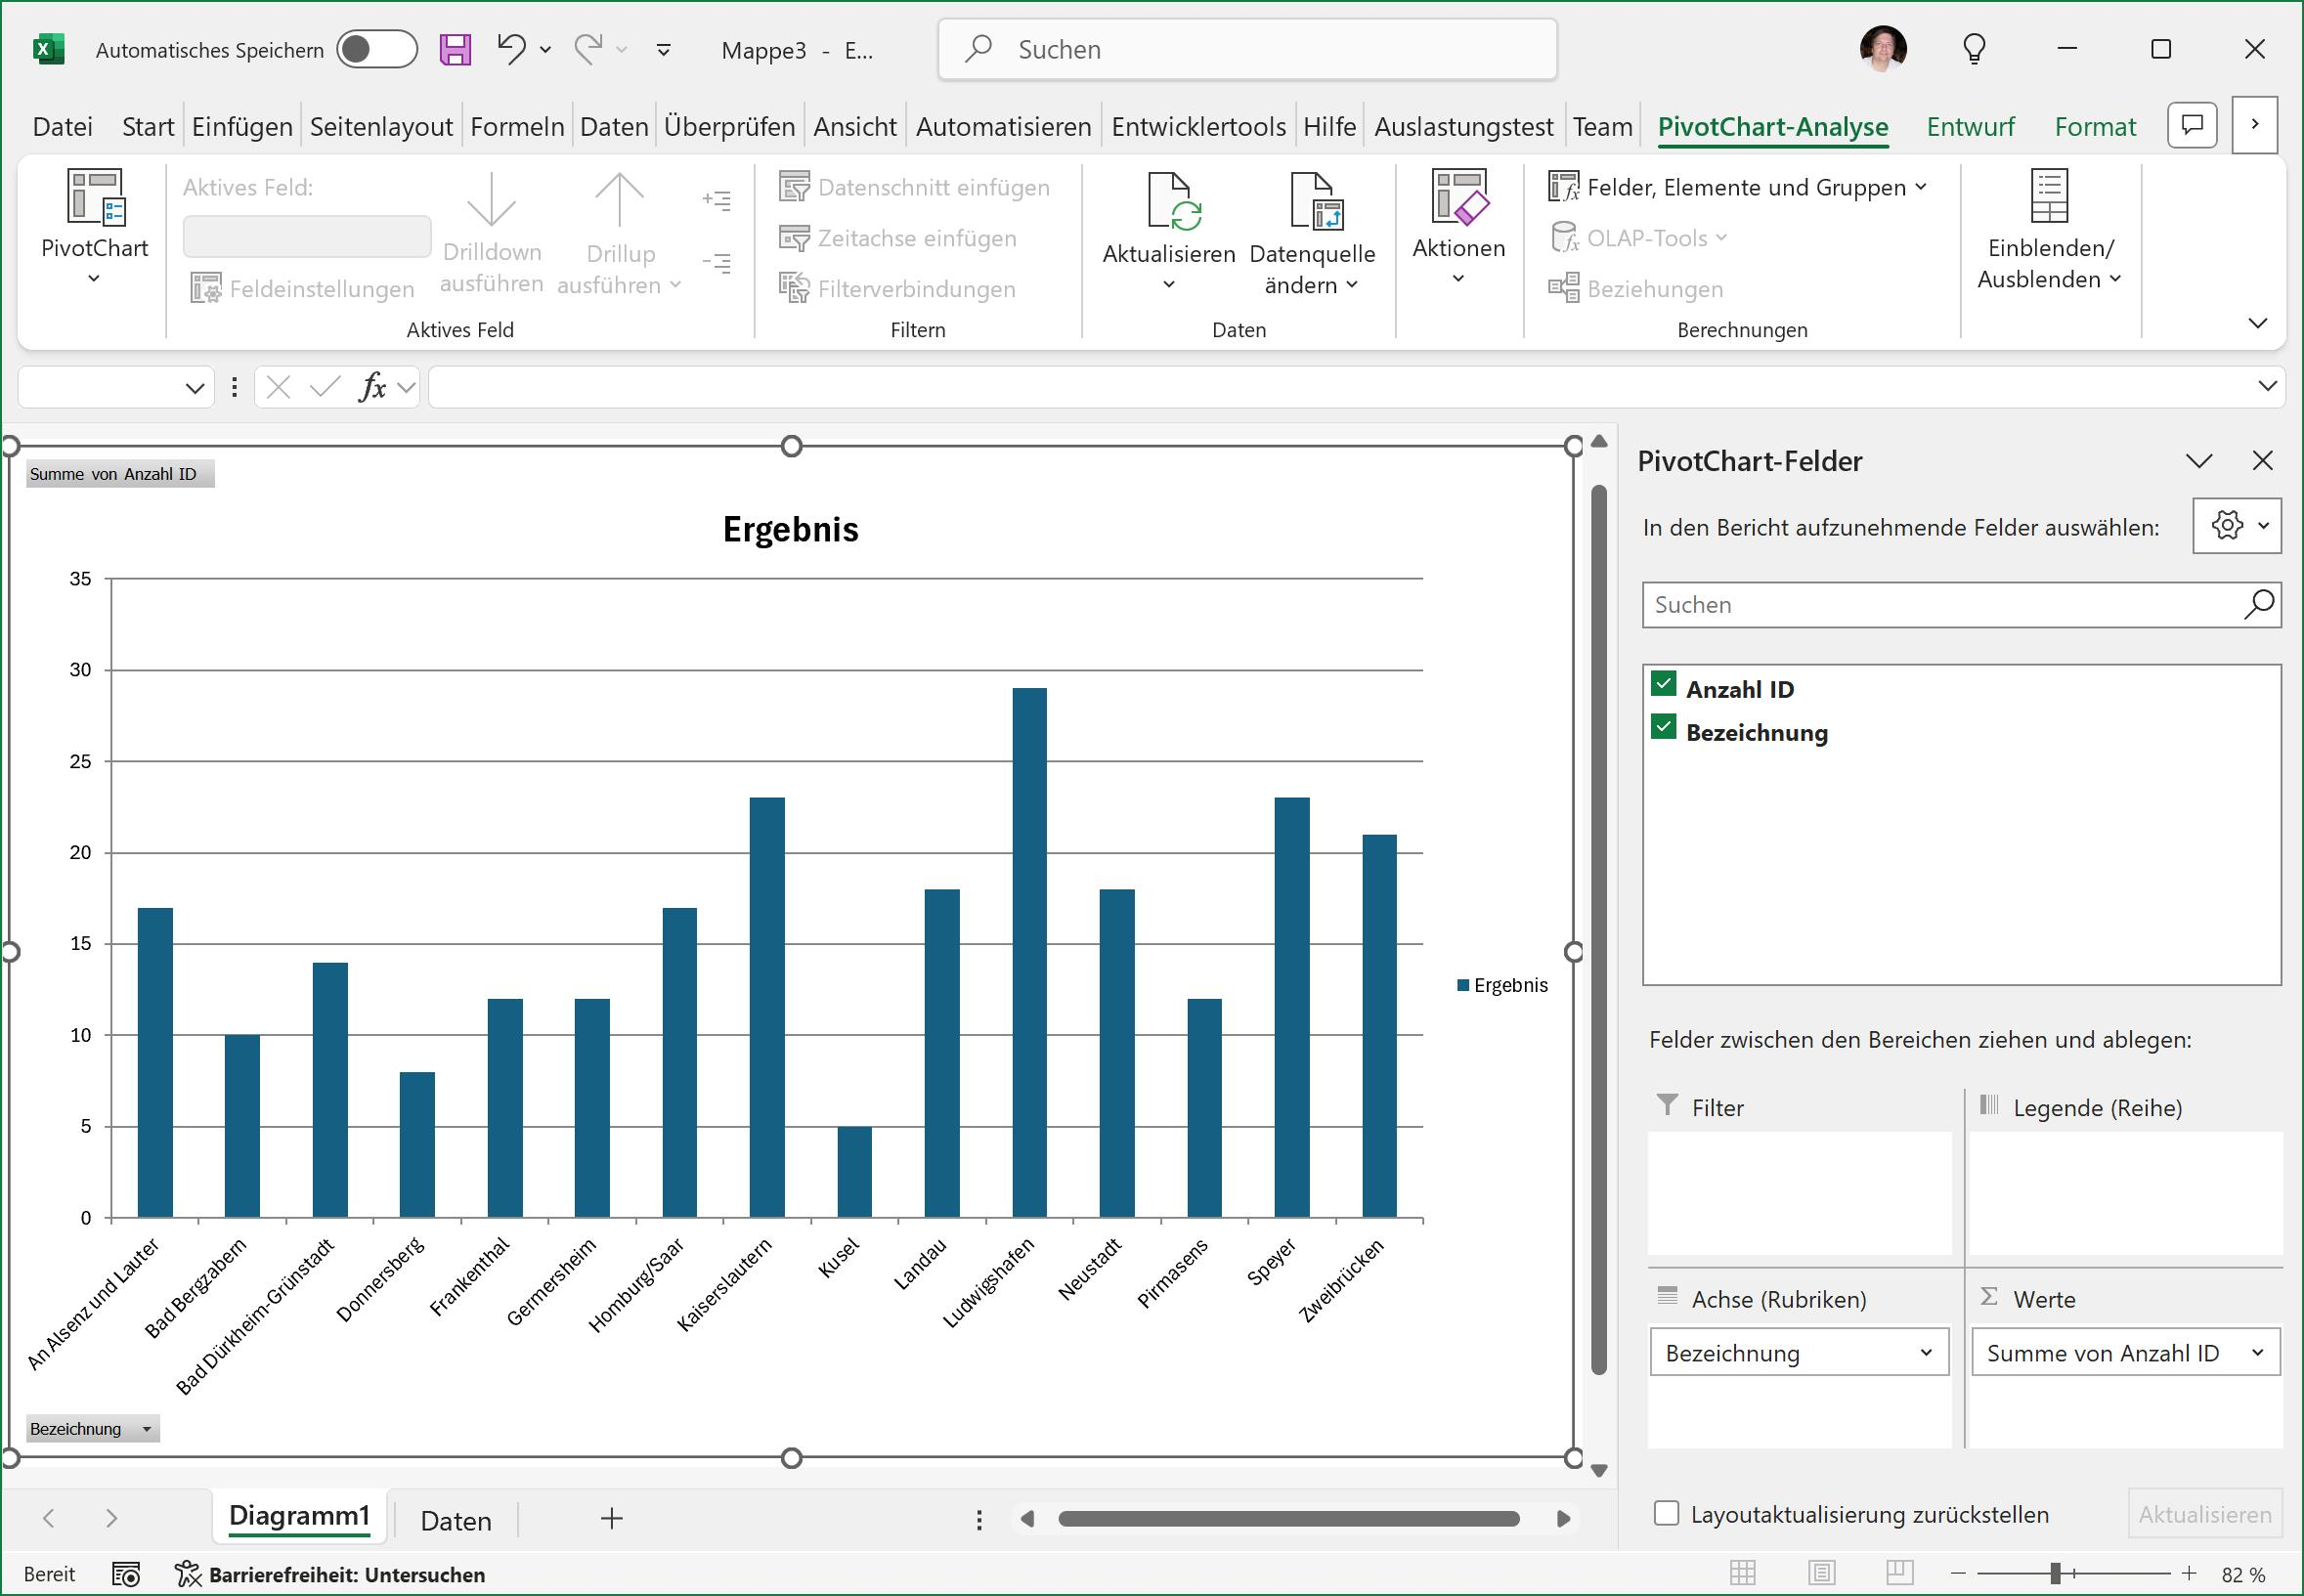Click the PivotChart fields search box
2304x1596 pixels.
point(1940,605)
